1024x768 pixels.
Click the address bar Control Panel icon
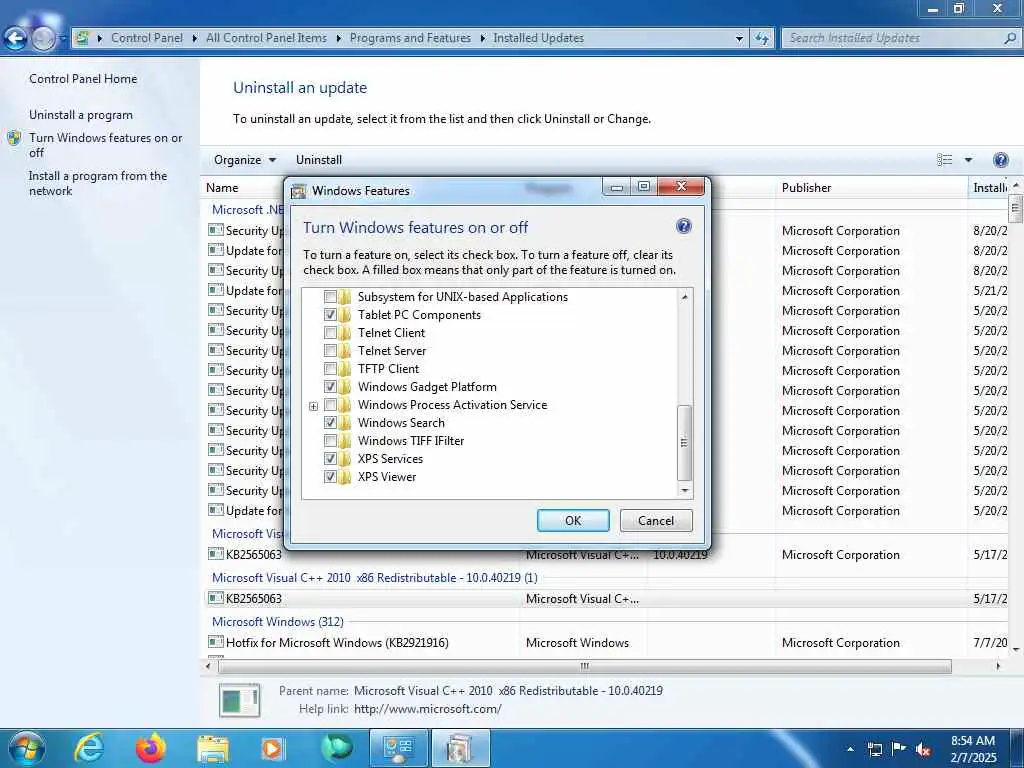click(x=82, y=38)
